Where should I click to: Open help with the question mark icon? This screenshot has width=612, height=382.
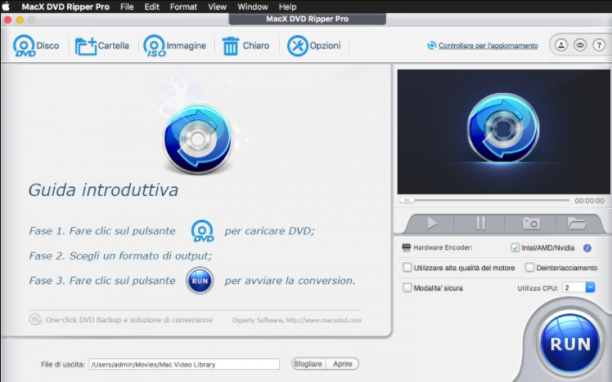599,45
